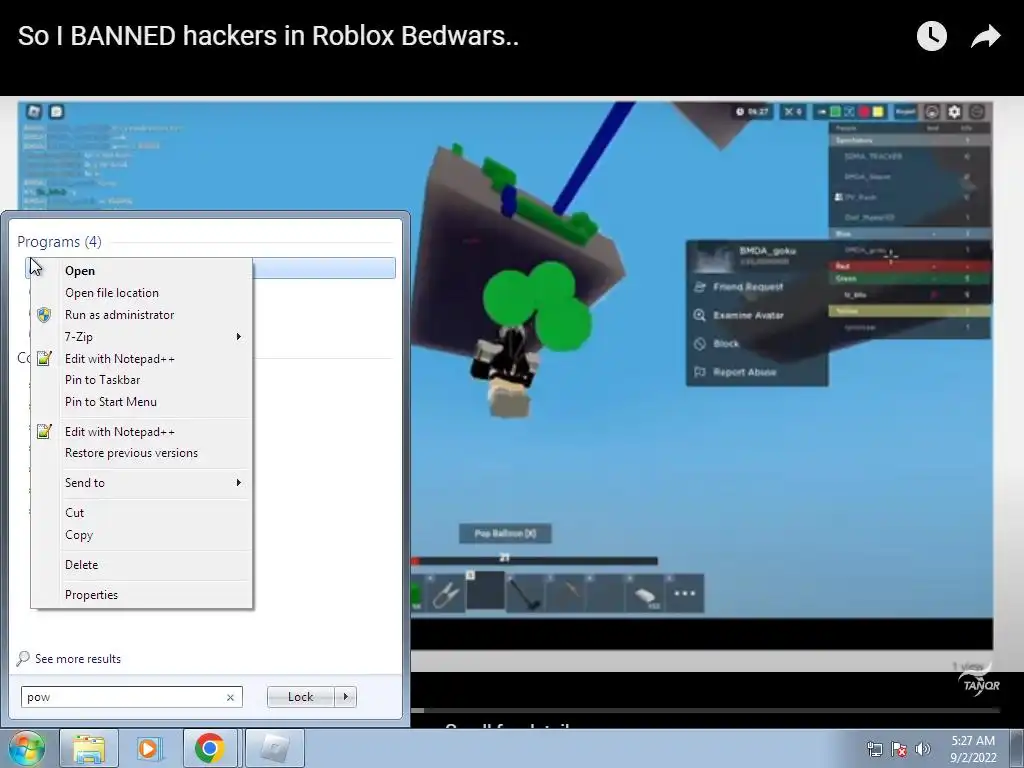Click the BMDA_goku name on player card
The height and width of the screenshot is (768, 1024).
tap(767, 251)
